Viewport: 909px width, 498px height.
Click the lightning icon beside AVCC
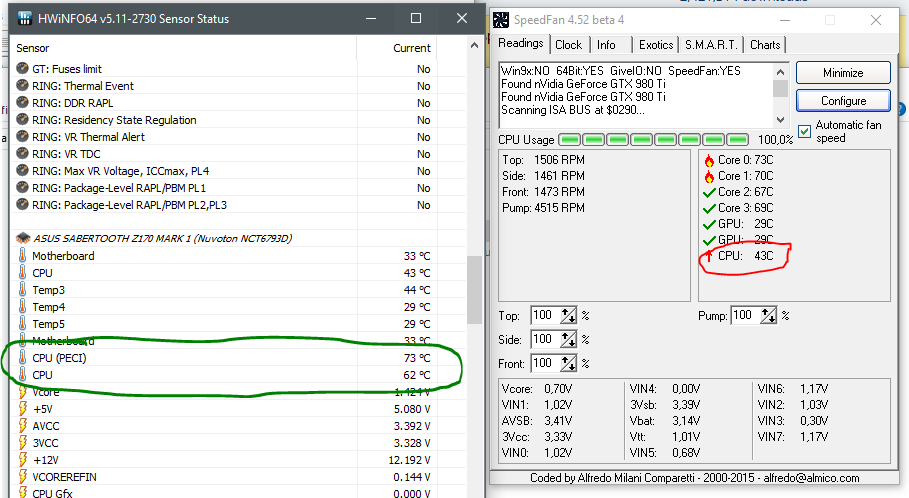pyautogui.click(x=23, y=426)
